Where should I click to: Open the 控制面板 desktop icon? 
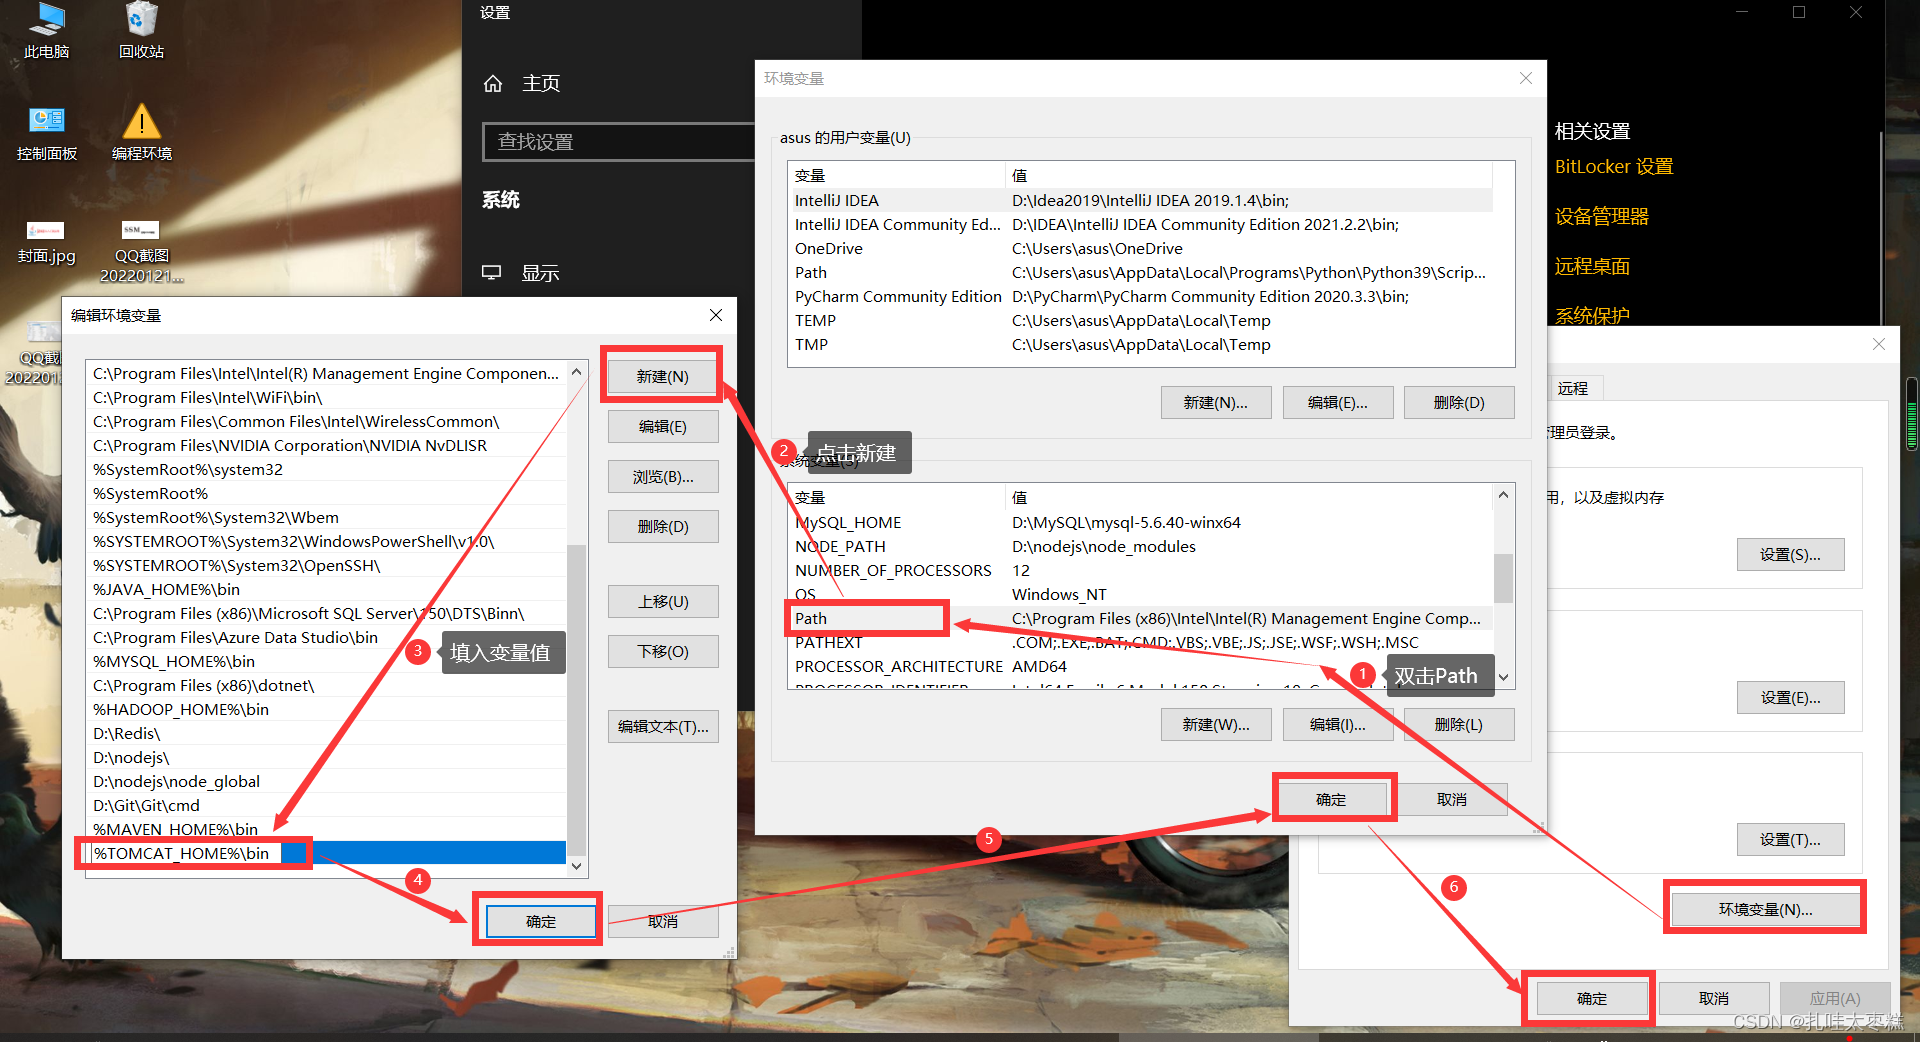click(46, 133)
